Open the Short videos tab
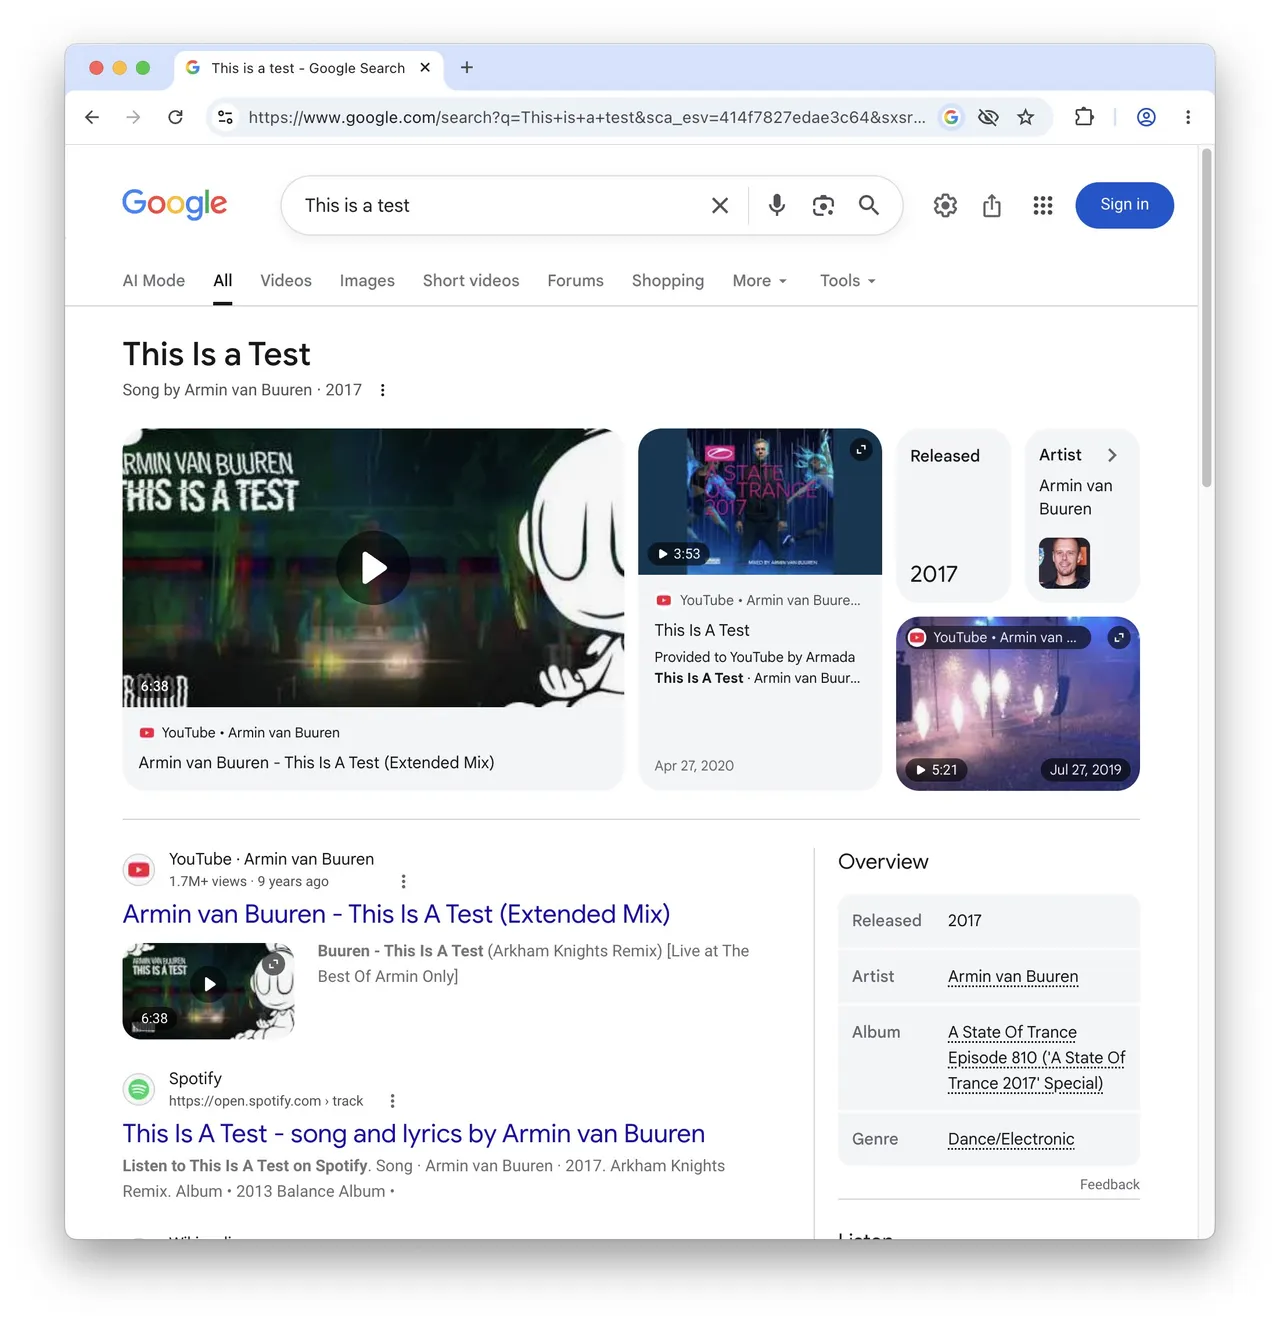 coord(471,281)
